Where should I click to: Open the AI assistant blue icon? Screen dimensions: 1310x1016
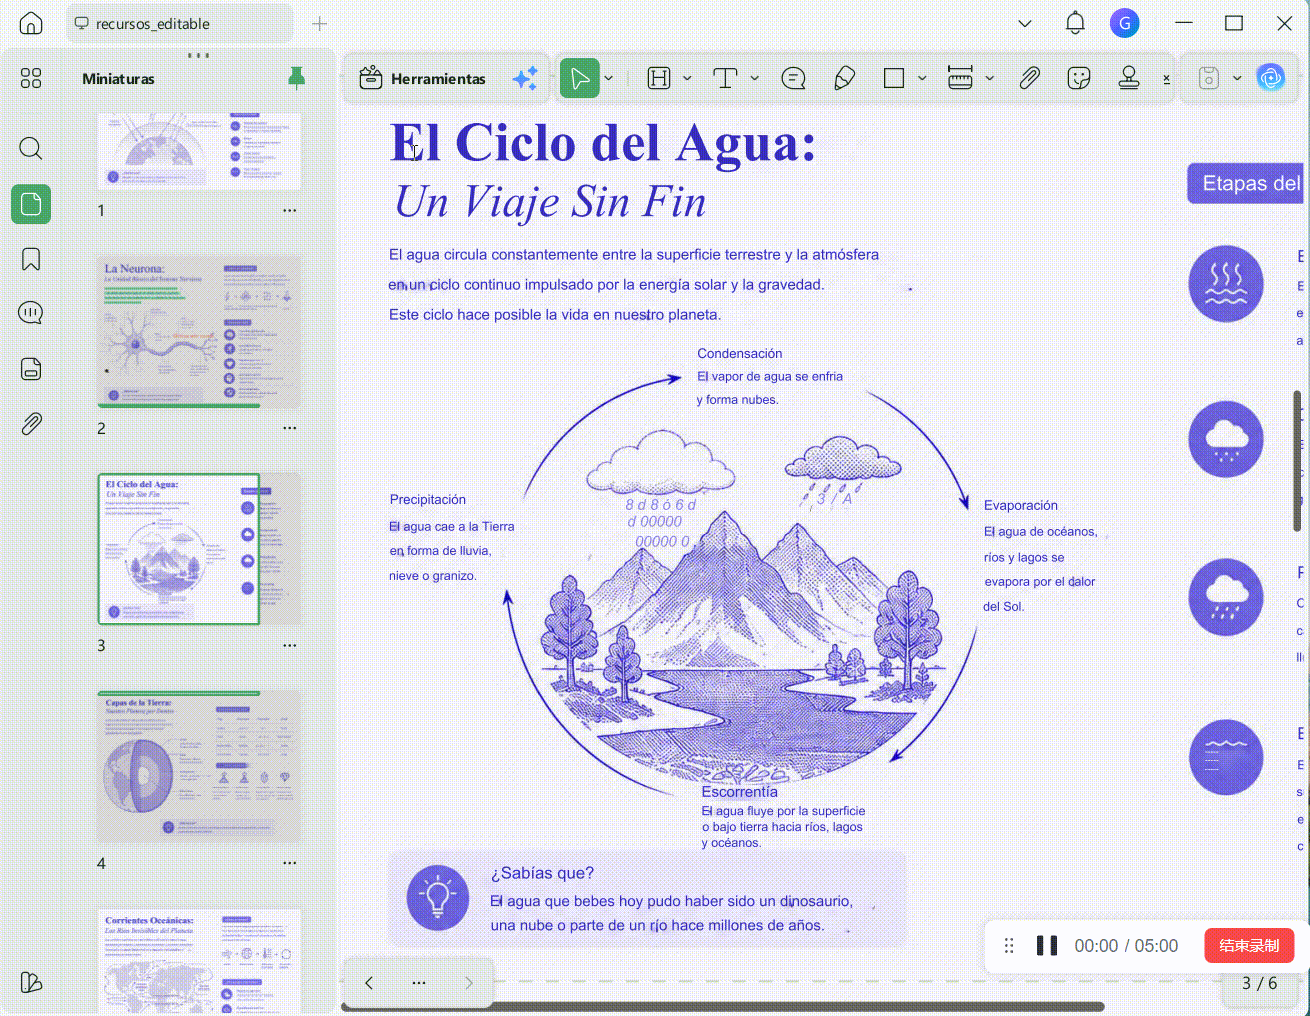pyautogui.click(x=1271, y=78)
